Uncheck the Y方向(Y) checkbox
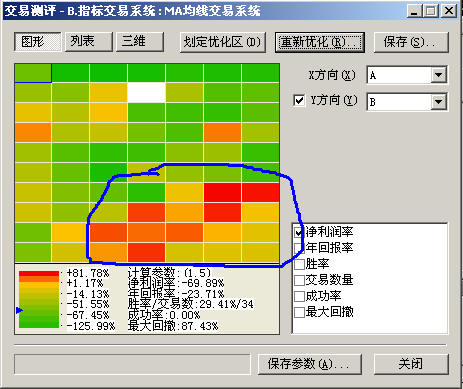 (x=299, y=100)
